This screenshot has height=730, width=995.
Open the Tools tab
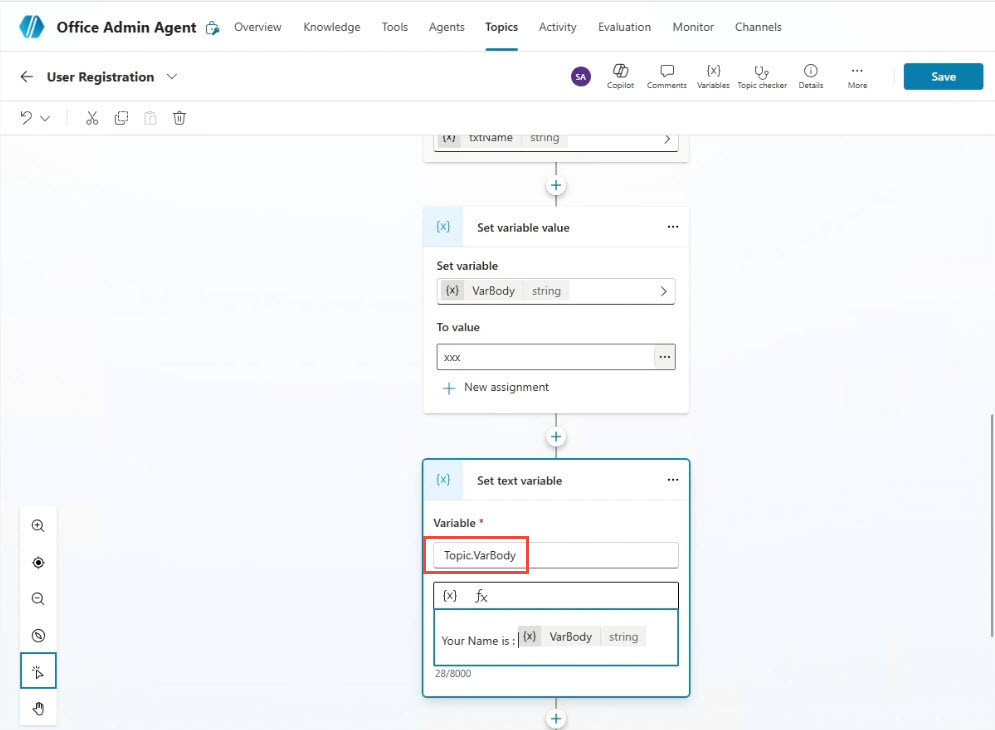395,27
